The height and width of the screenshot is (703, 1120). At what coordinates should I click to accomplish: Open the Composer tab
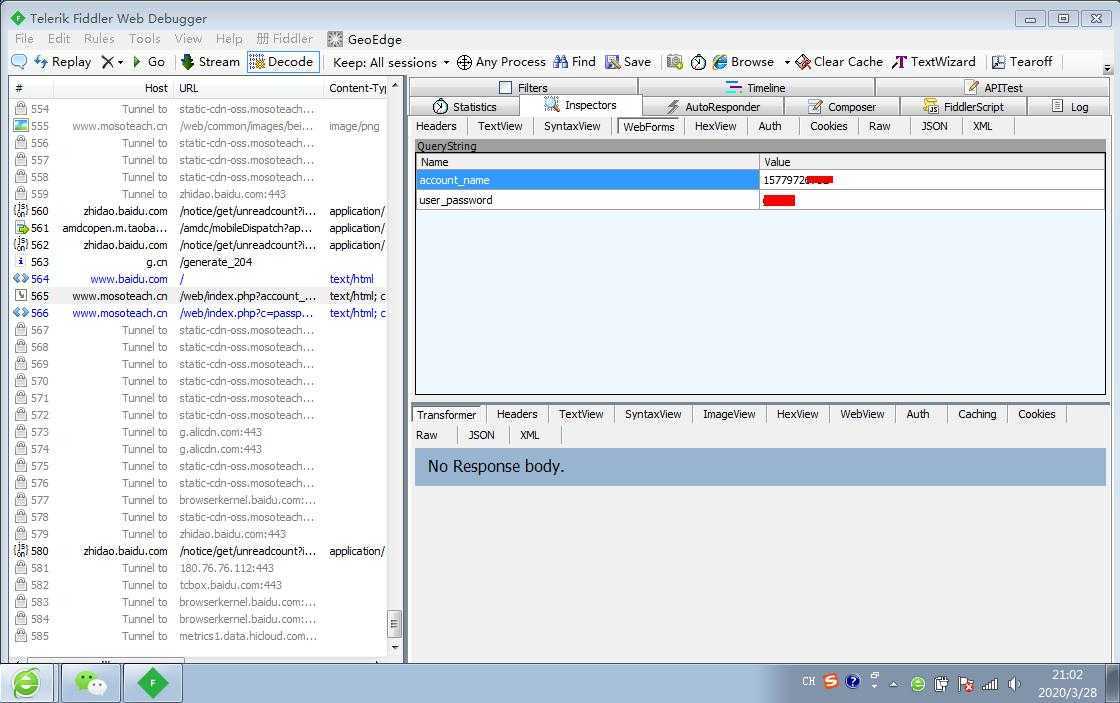pyautogui.click(x=841, y=106)
